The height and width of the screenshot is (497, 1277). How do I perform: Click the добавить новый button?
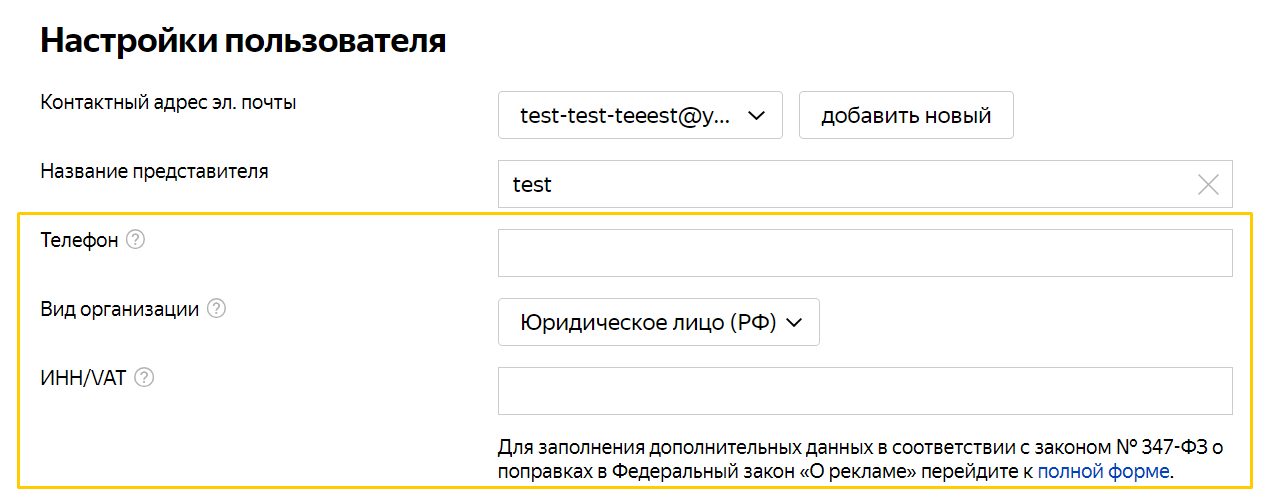[906, 115]
